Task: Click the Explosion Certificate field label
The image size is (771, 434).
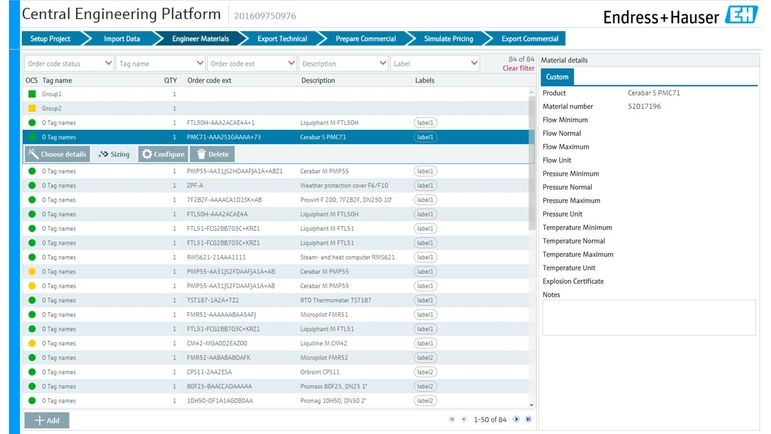Action: [x=573, y=281]
